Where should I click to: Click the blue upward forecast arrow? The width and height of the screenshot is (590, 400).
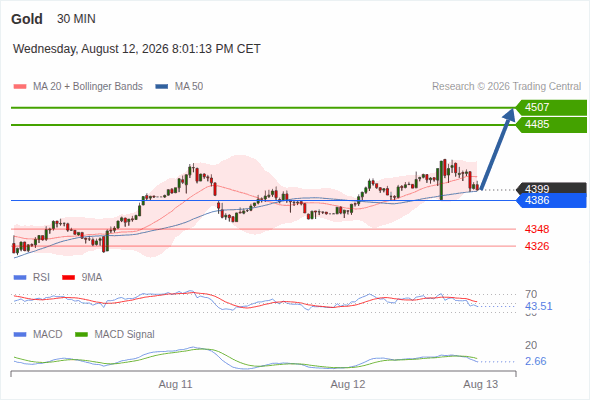click(x=497, y=149)
